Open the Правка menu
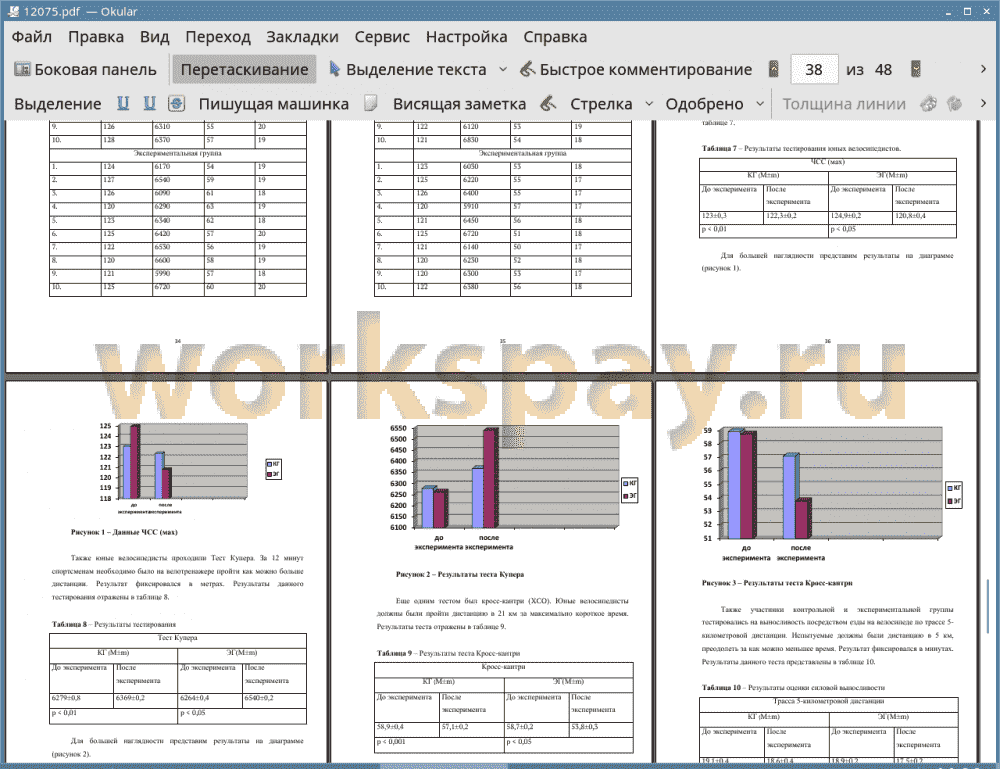The width and height of the screenshot is (1000, 769). click(x=96, y=37)
